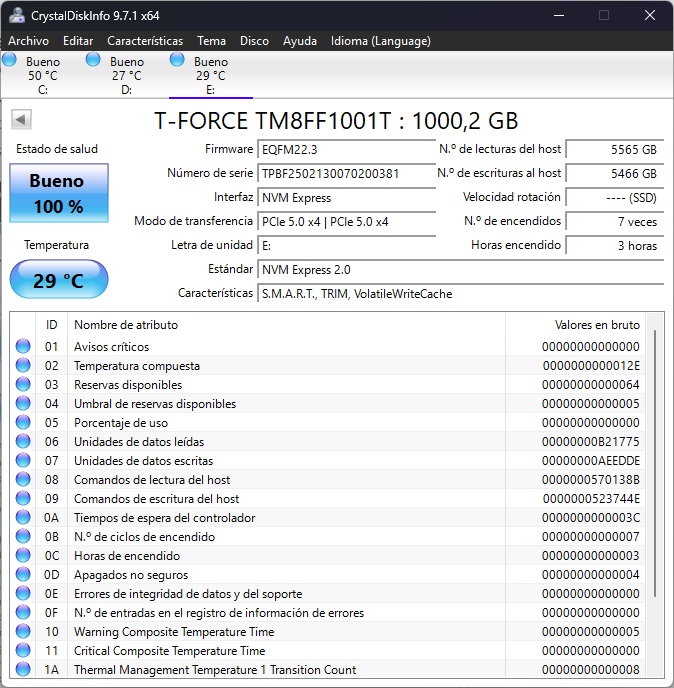Open the Características menu
The width and height of the screenshot is (674, 688).
pos(145,41)
